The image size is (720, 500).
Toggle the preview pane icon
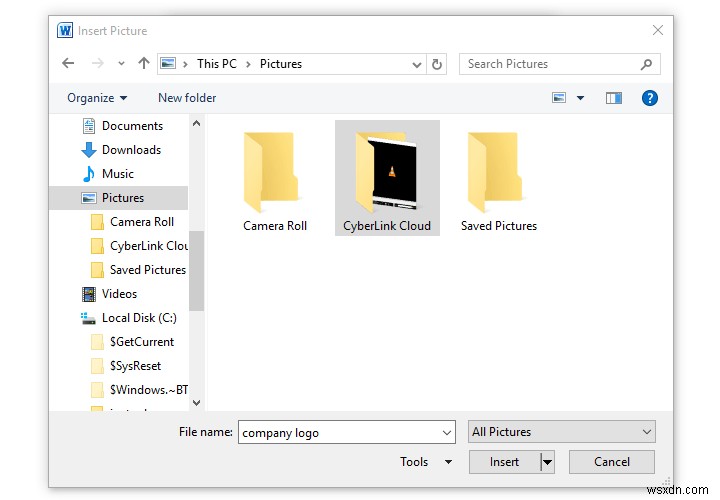point(613,98)
